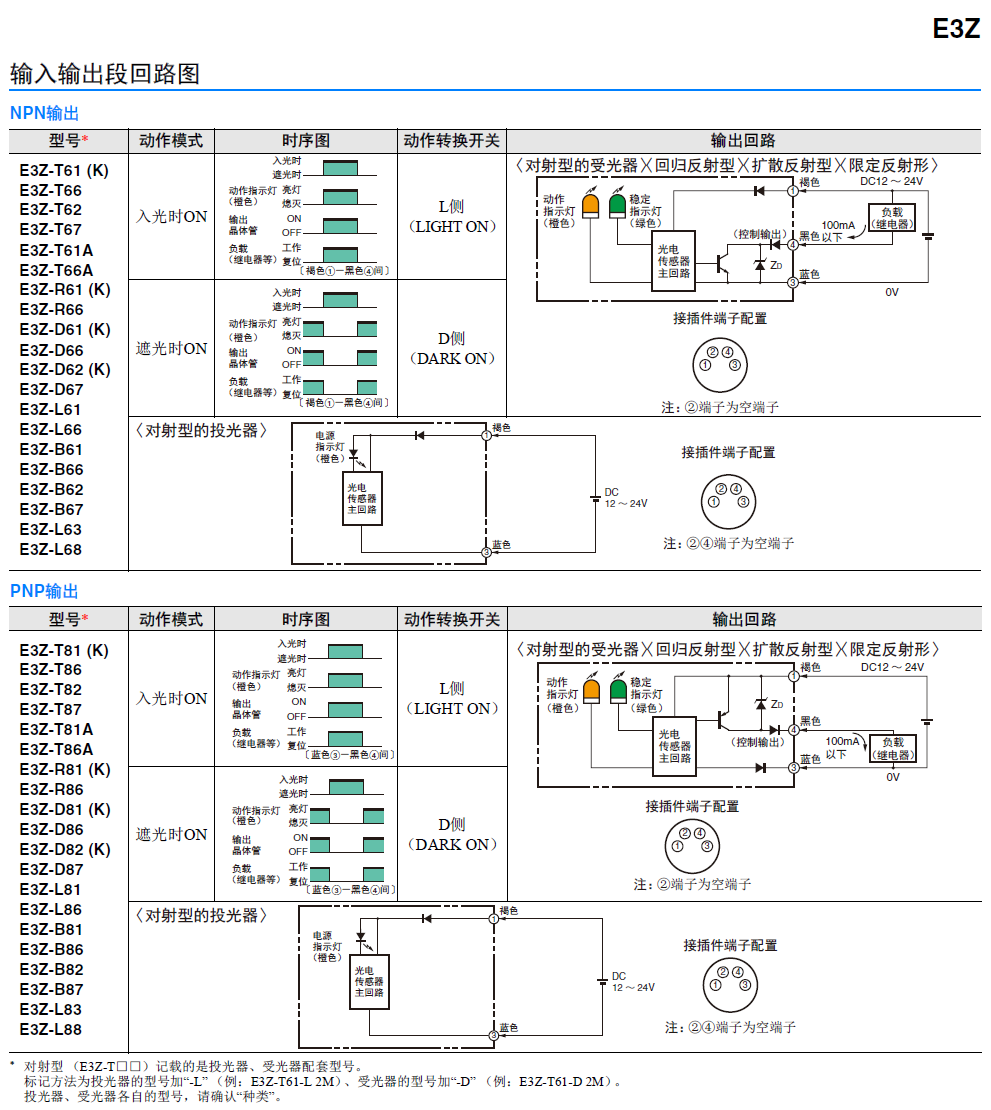Select model E3Z-L61
The height and width of the screenshot is (1110, 991).
click(x=50, y=409)
